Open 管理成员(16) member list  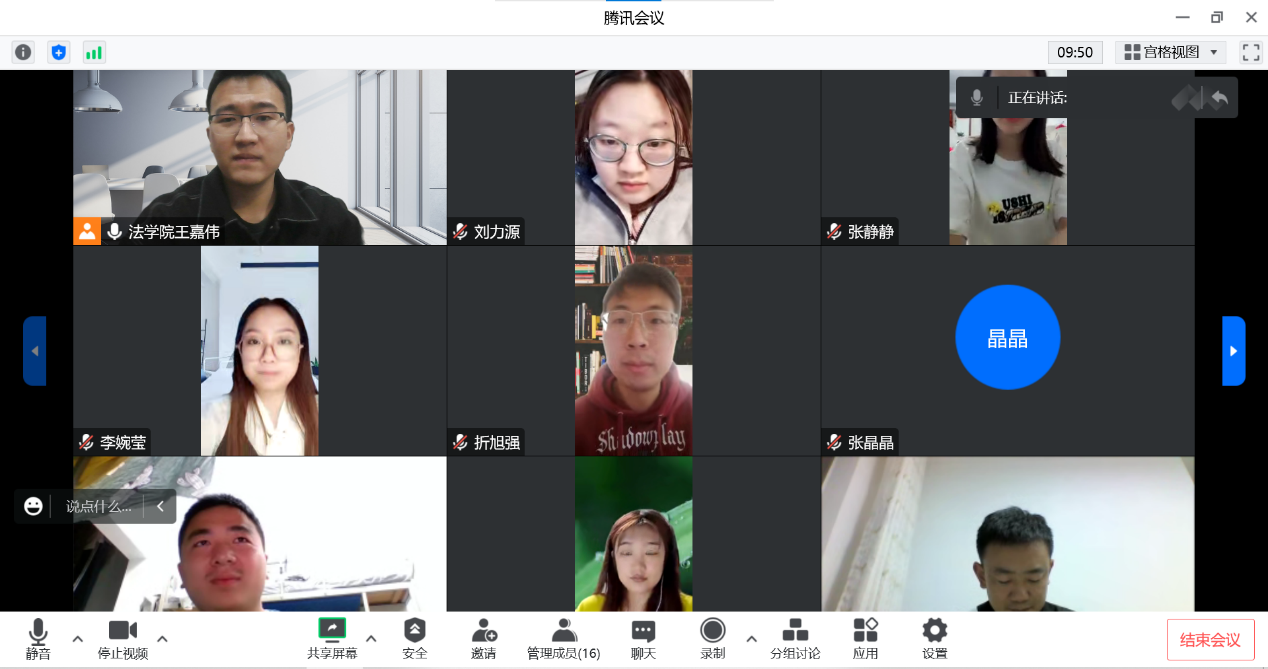click(563, 638)
